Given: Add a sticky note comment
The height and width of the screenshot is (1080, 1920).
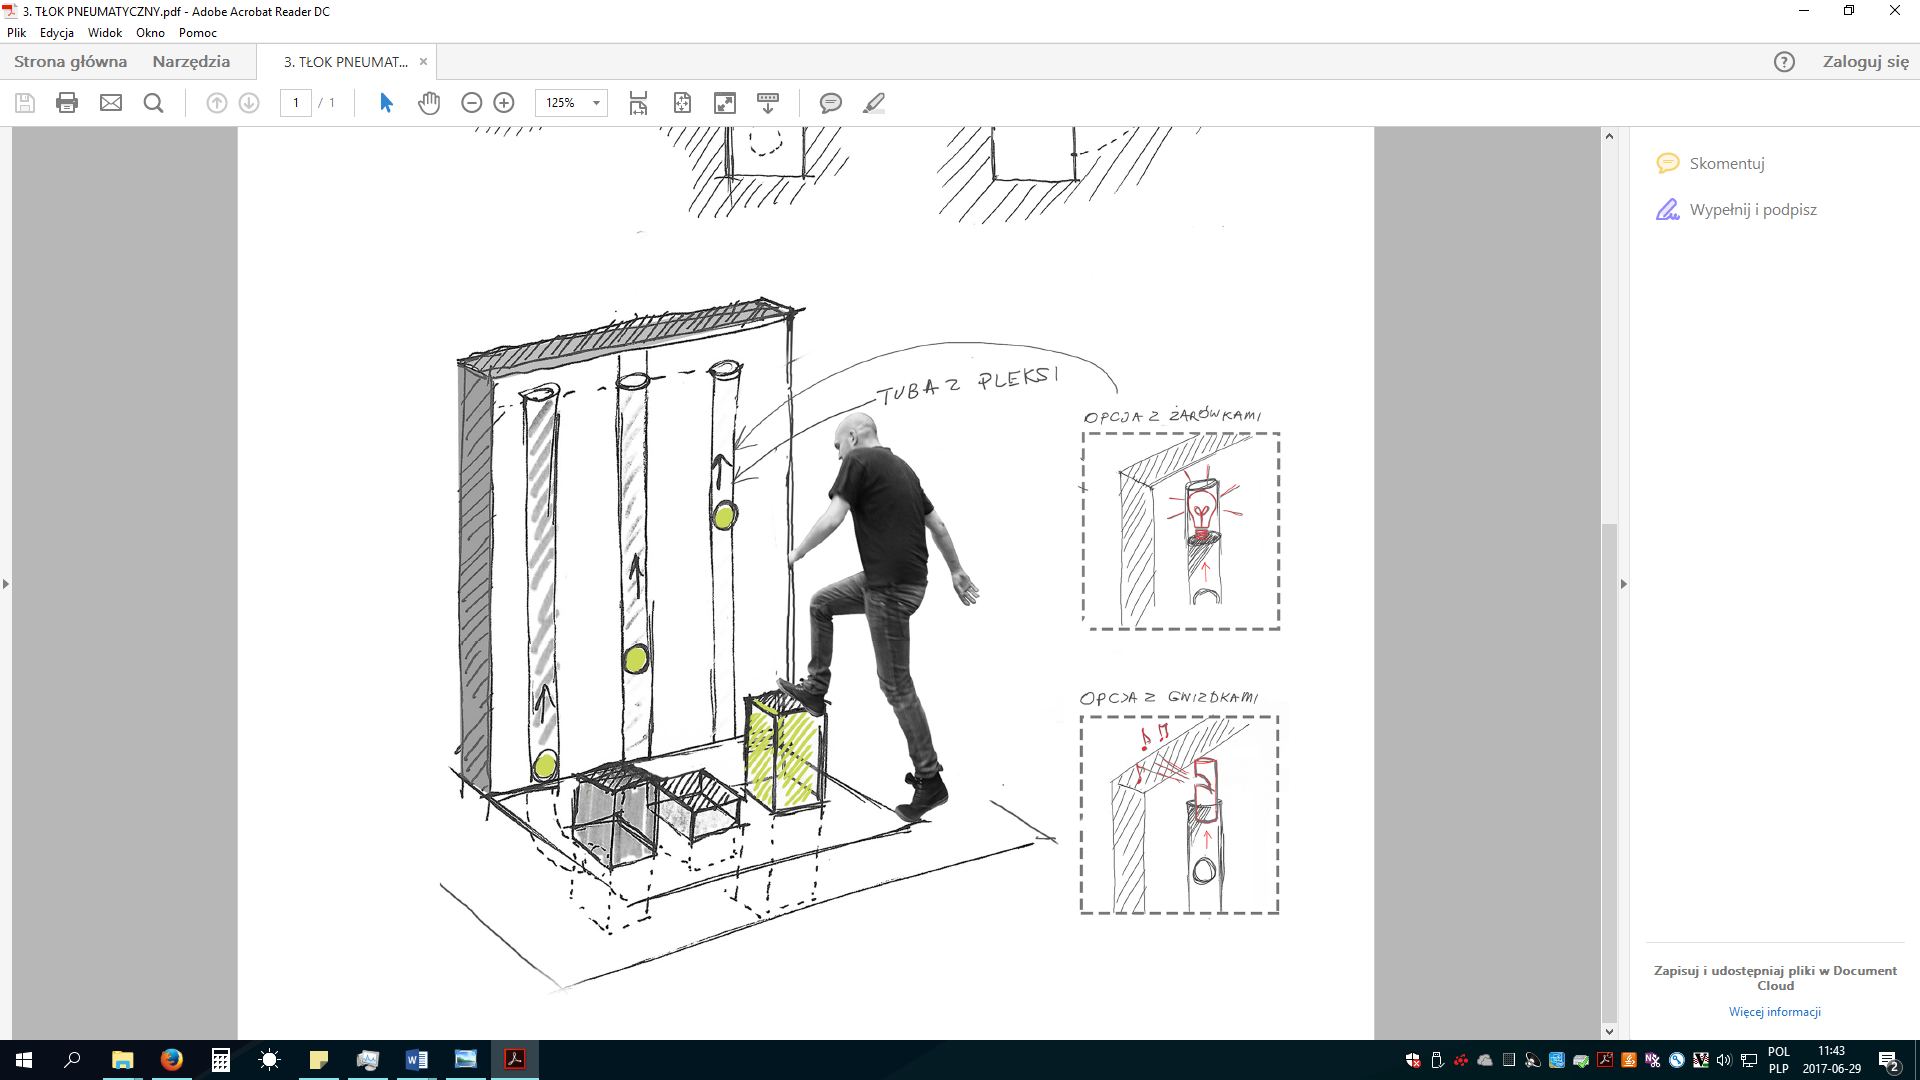Looking at the screenshot, I should [x=830, y=103].
